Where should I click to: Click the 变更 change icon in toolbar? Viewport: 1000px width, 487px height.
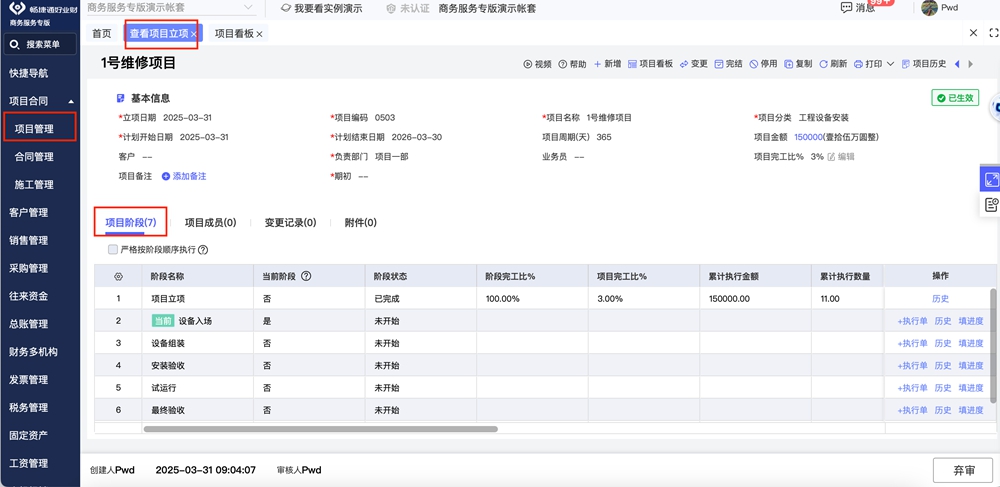pos(684,64)
